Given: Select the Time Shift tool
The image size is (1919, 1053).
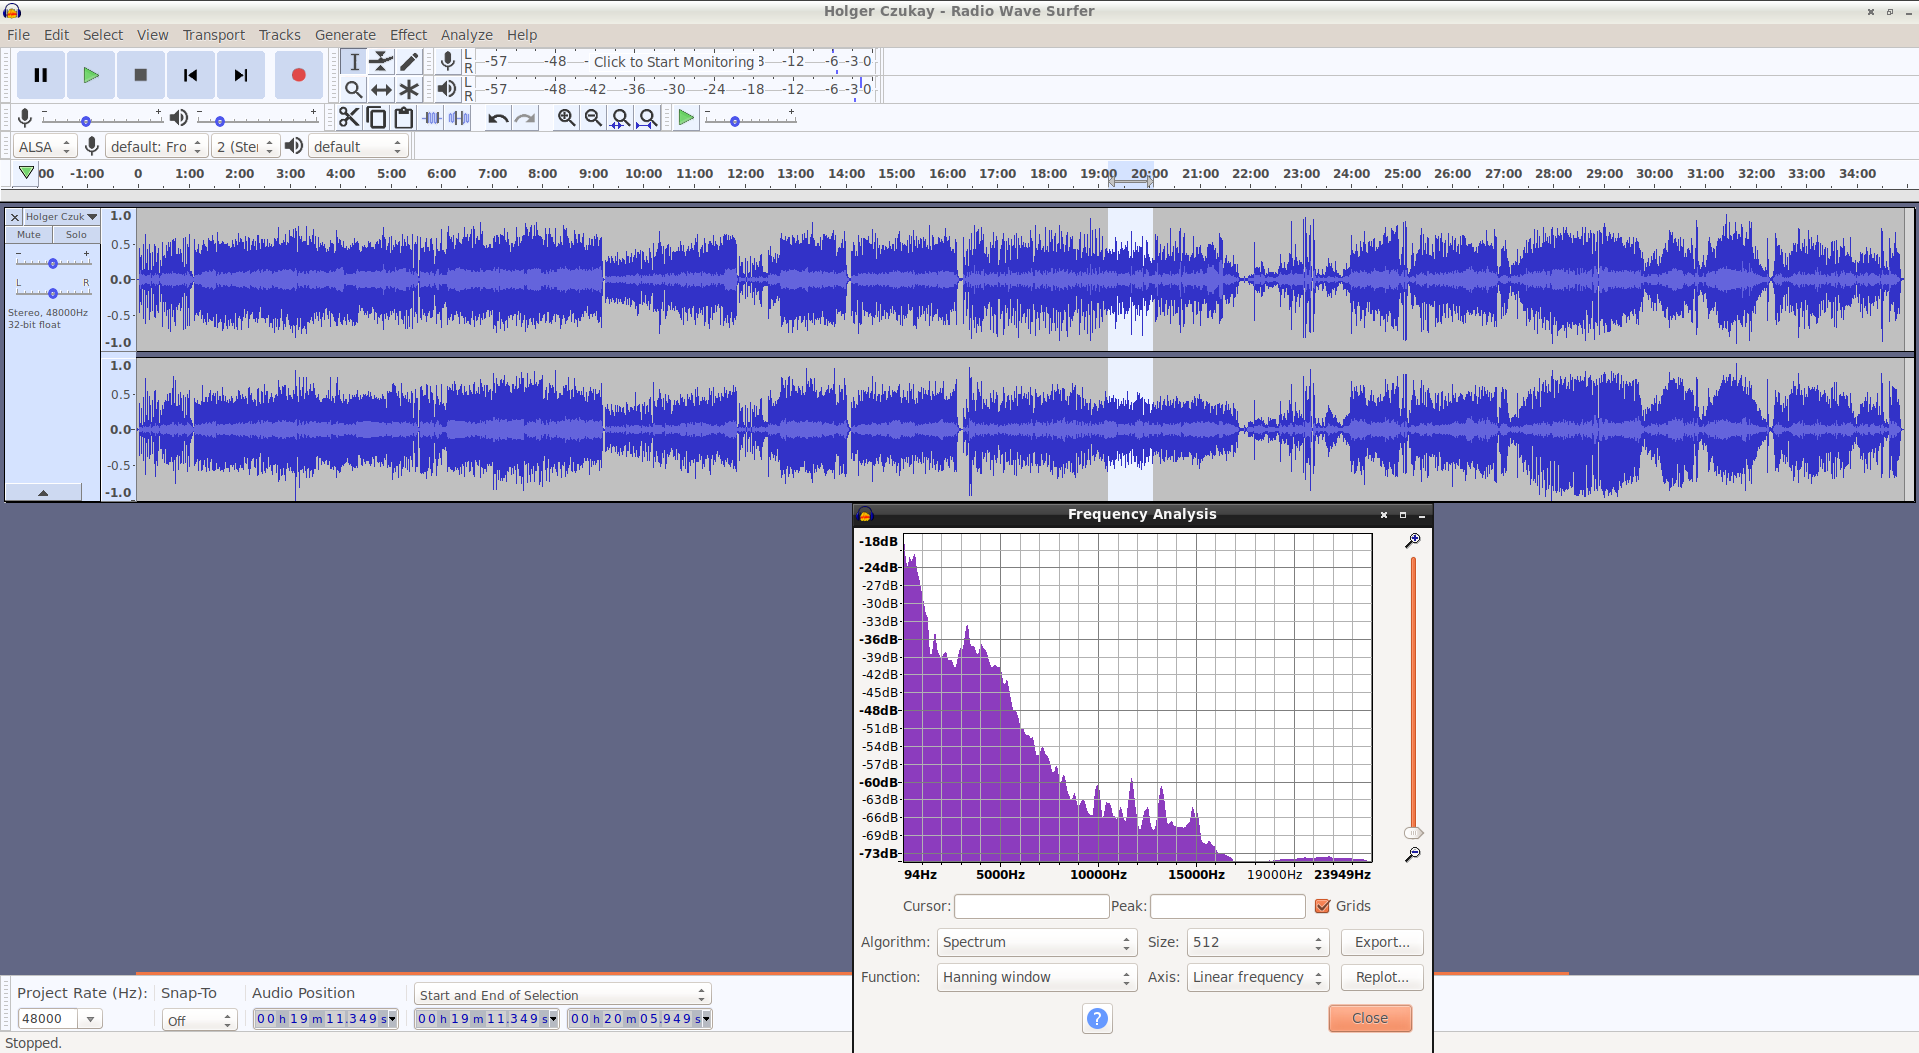Looking at the screenshot, I should [381, 89].
